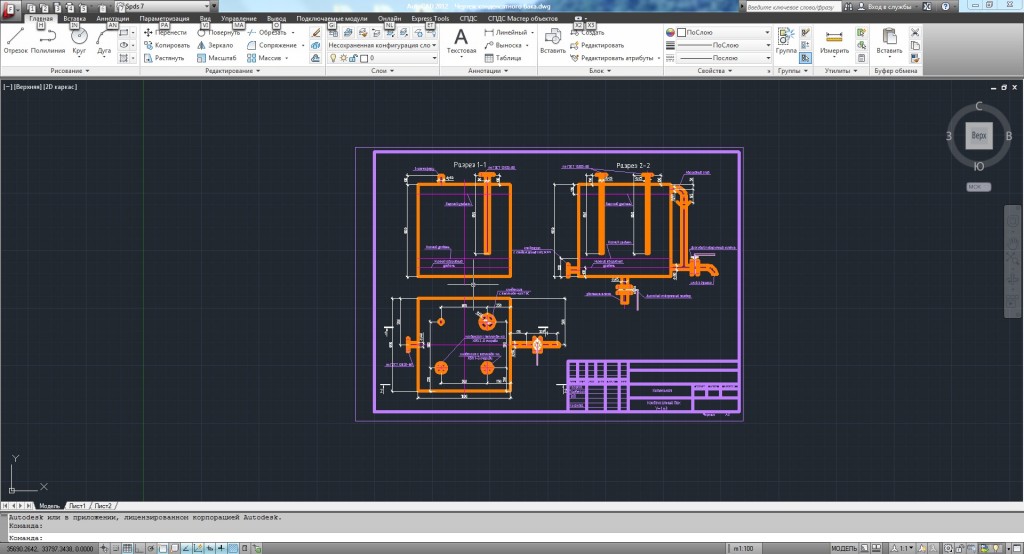This screenshot has width=1024, height=554.
Task: Click the Зеркало mirror tool
Action: pyautogui.click(x=216, y=45)
